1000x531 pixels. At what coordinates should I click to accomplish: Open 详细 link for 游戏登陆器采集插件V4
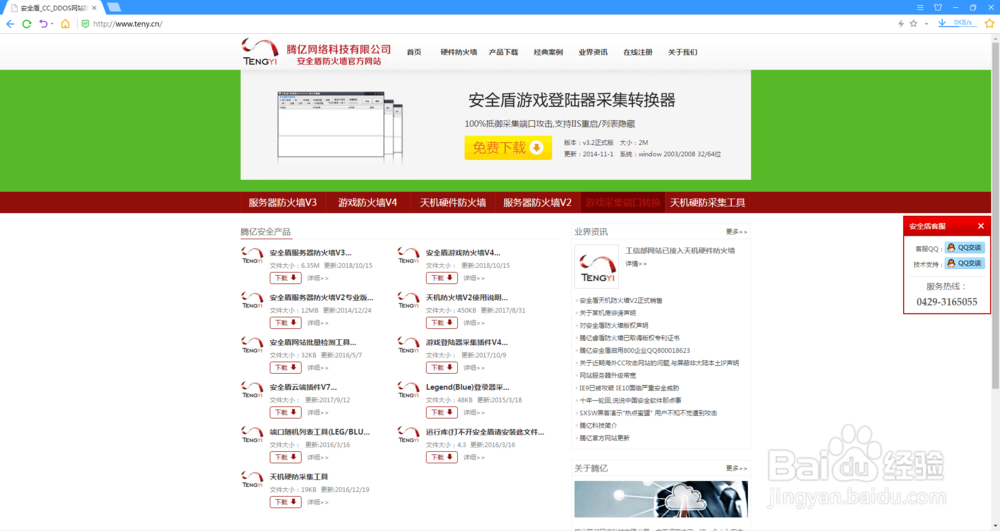click(x=474, y=368)
